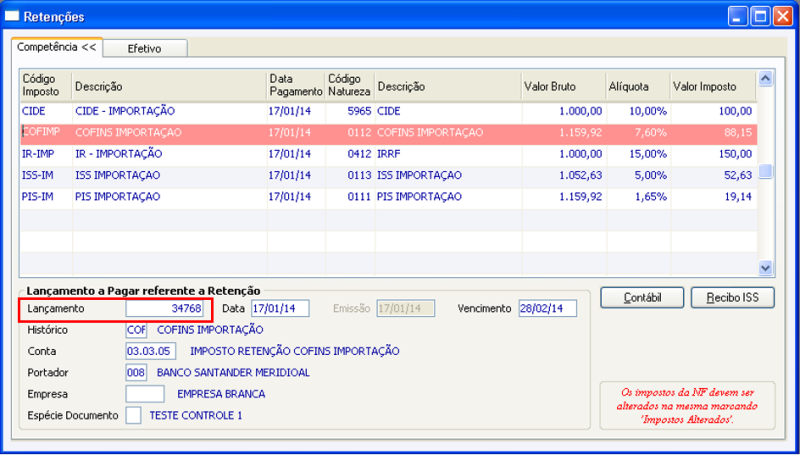Screen dimensions: 800x455
Task: Click the empty Empresa code field
Action: [145, 394]
